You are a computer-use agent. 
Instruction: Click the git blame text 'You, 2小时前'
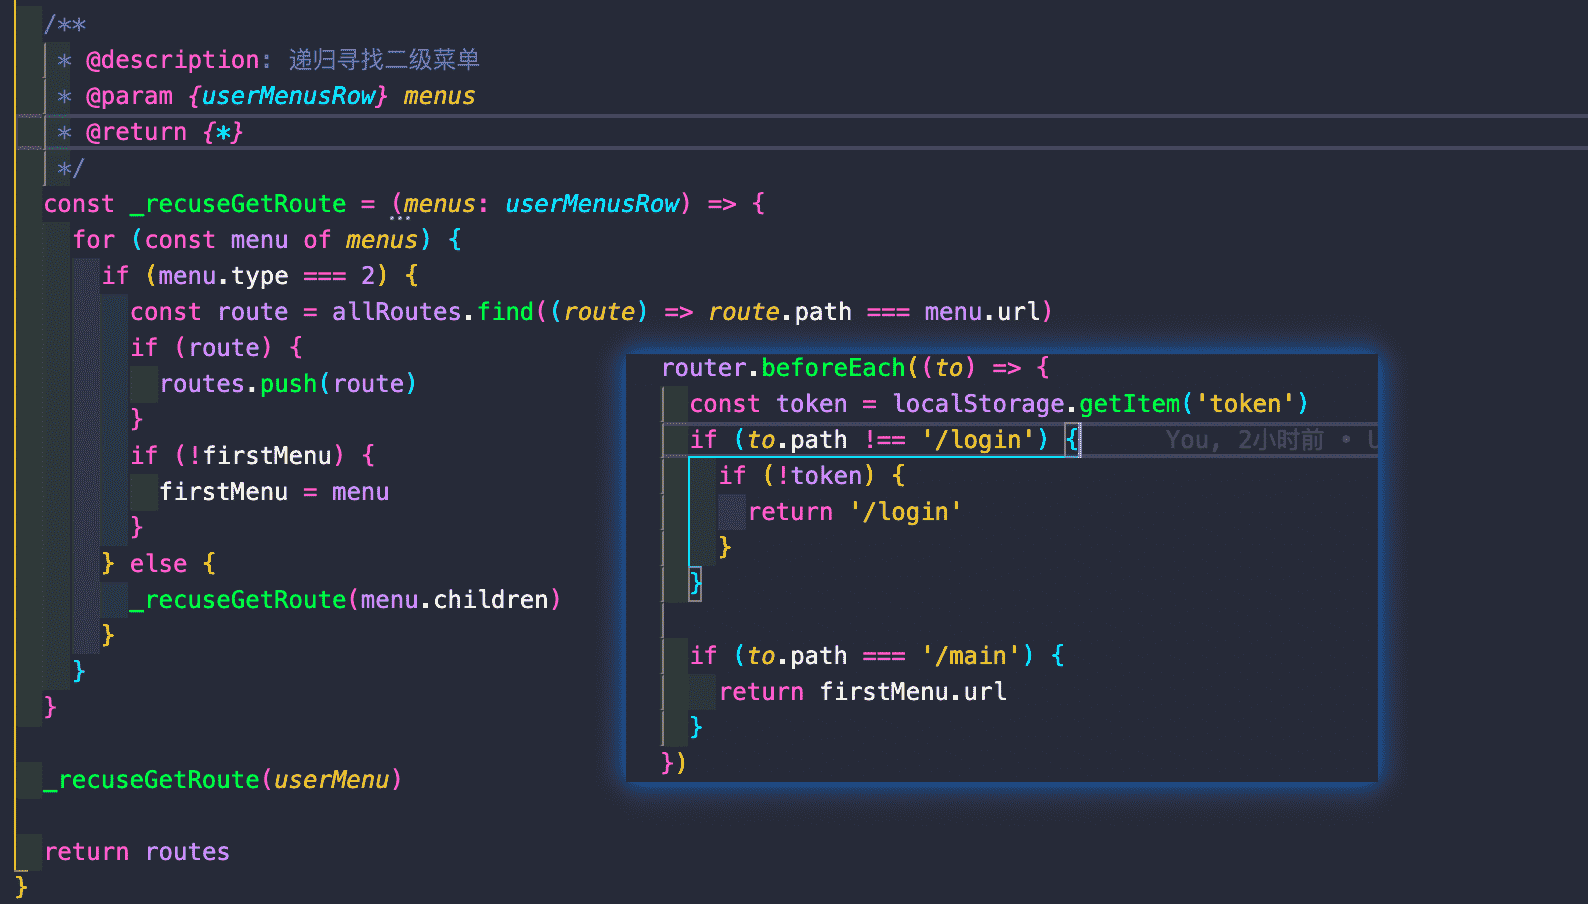(x=1244, y=440)
